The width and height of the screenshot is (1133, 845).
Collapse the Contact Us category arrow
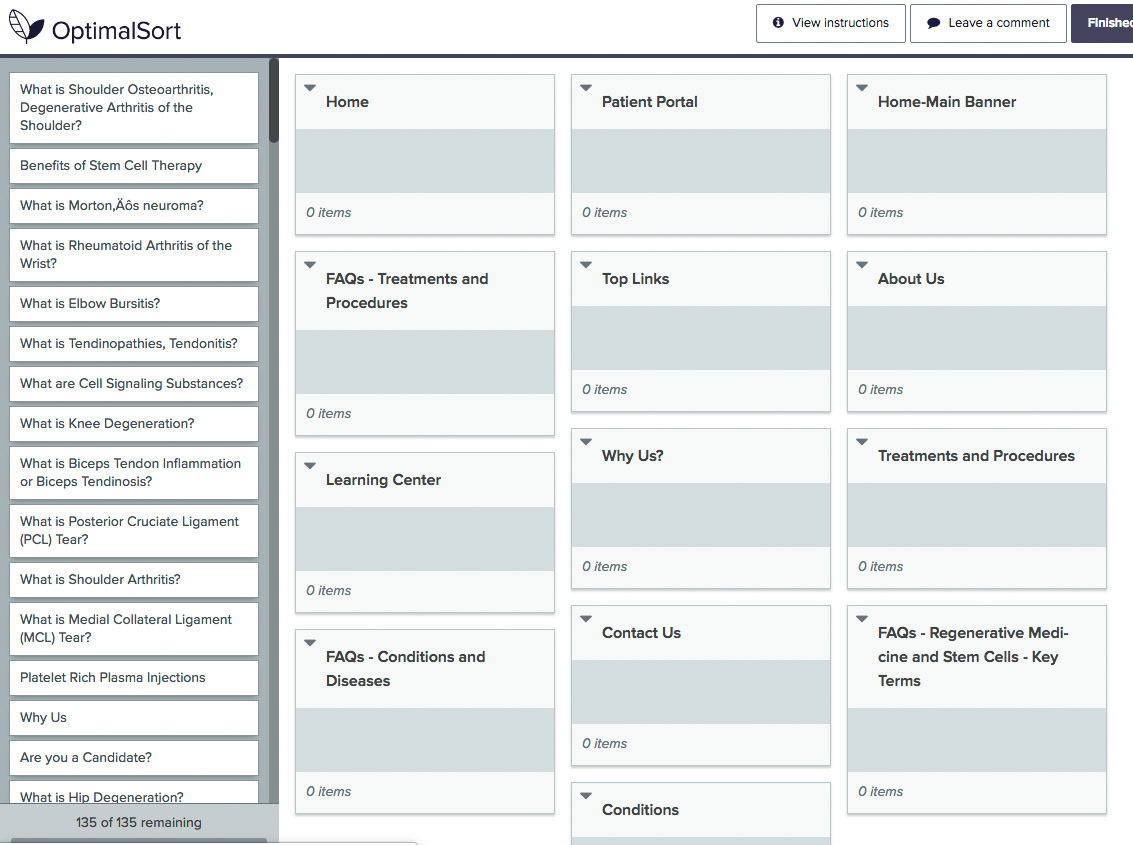(586, 619)
